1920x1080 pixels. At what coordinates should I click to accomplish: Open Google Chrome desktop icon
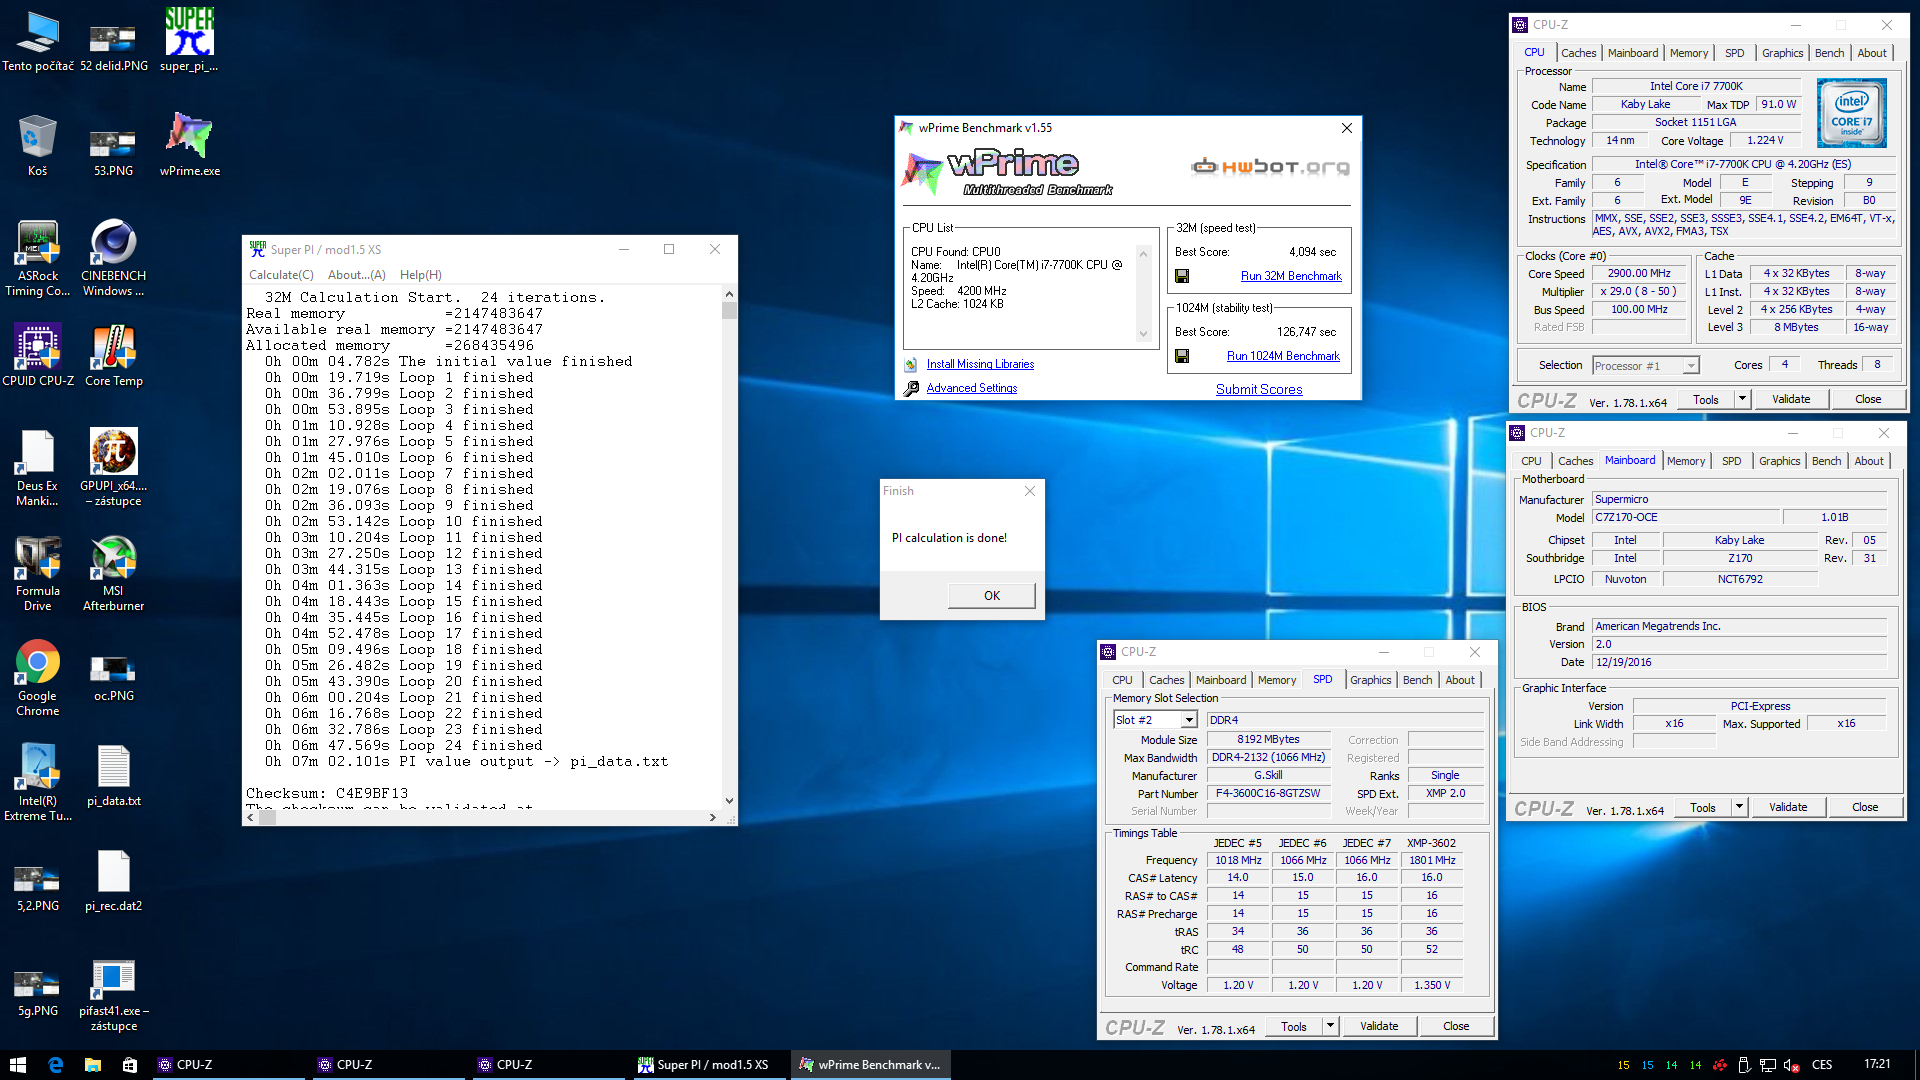pyautogui.click(x=37, y=678)
